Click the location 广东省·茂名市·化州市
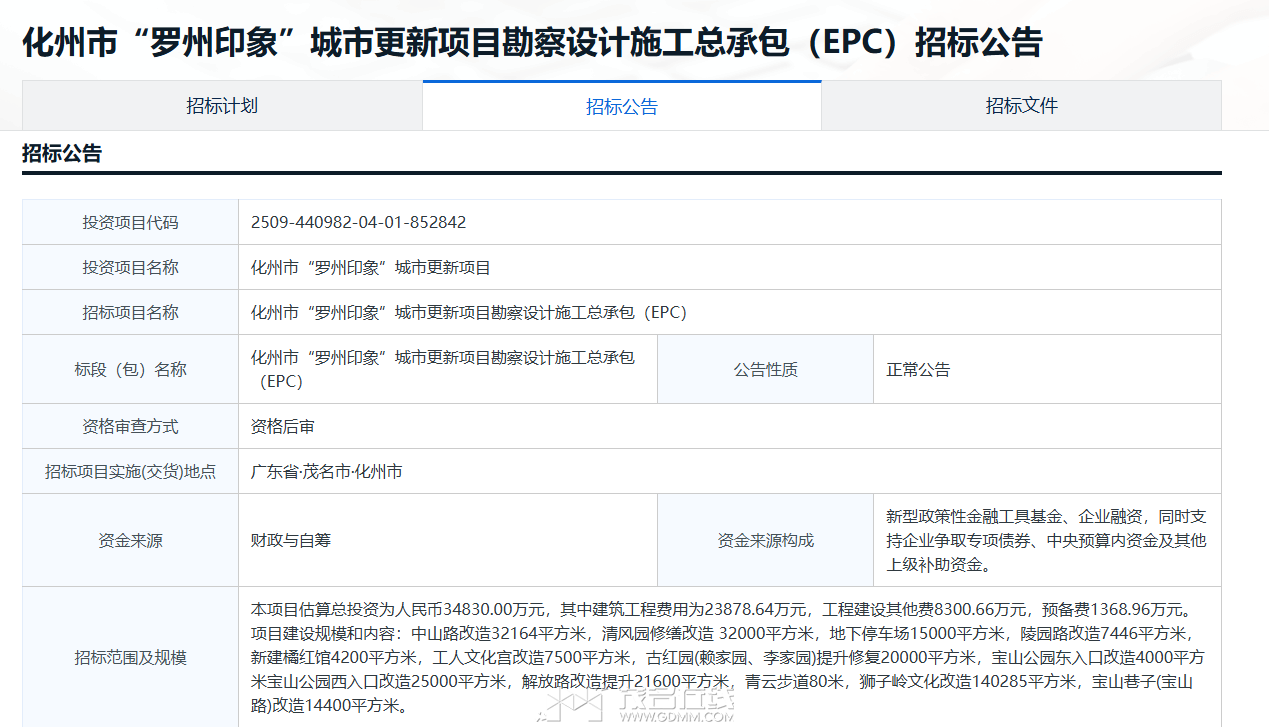This screenshot has height=727, width=1269. tap(326, 471)
